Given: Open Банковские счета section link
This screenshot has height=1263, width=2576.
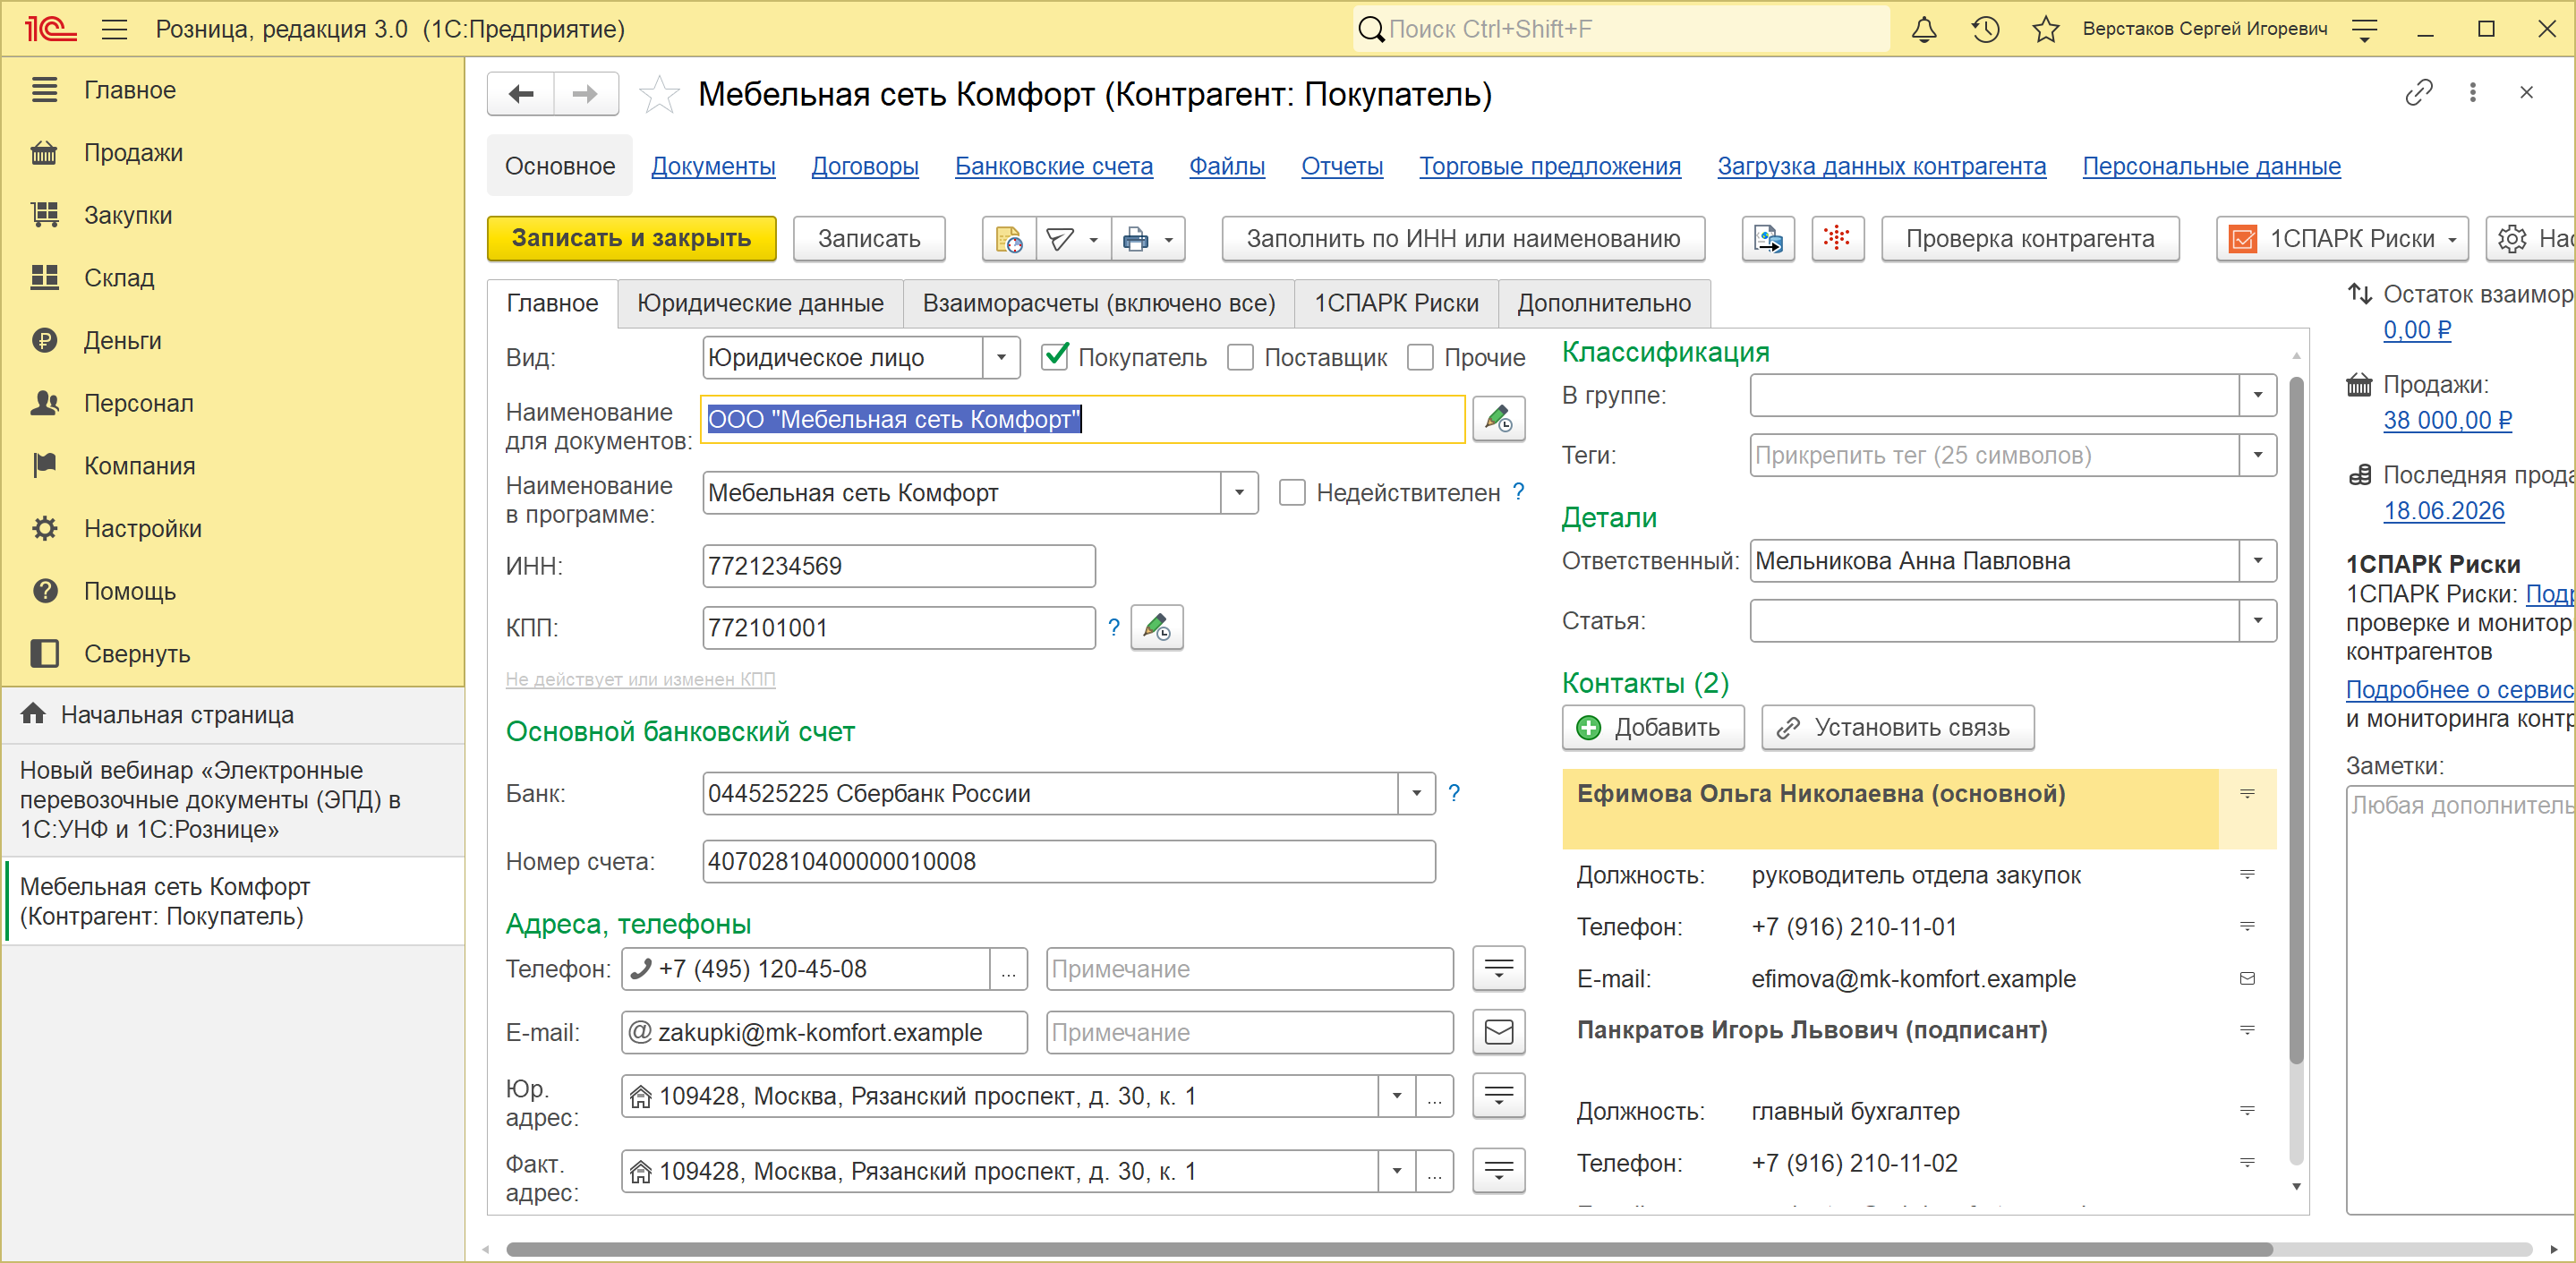Looking at the screenshot, I should tap(1053, 166).
